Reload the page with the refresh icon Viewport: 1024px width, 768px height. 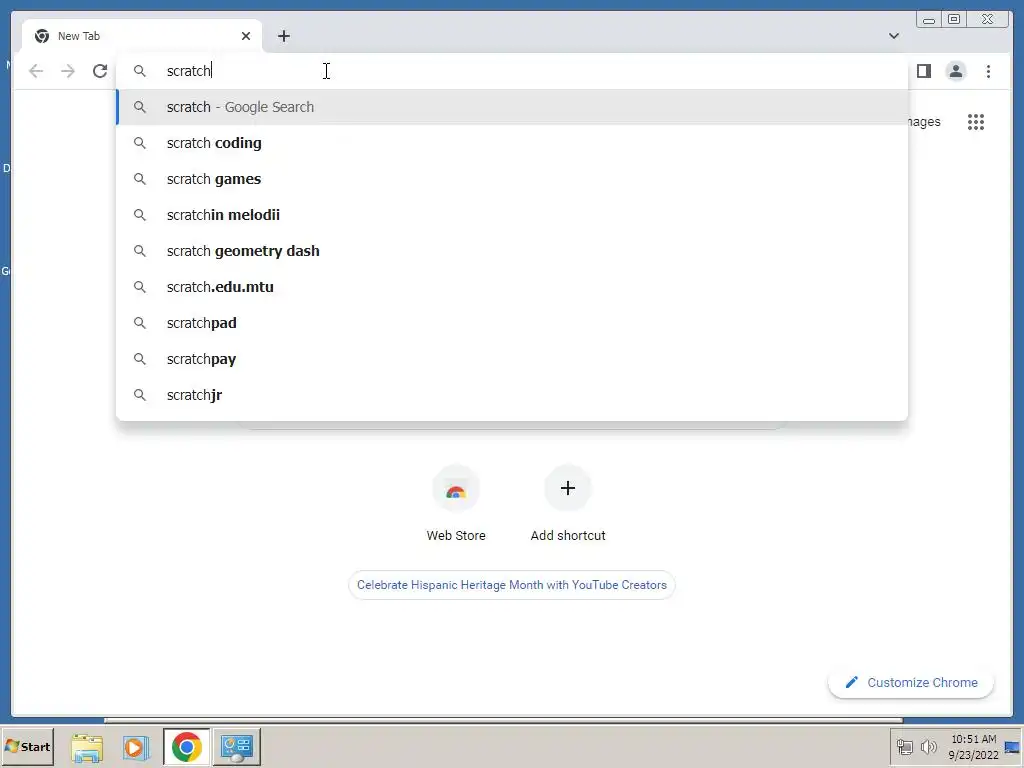pyautogui.click(x=100, y=71)
